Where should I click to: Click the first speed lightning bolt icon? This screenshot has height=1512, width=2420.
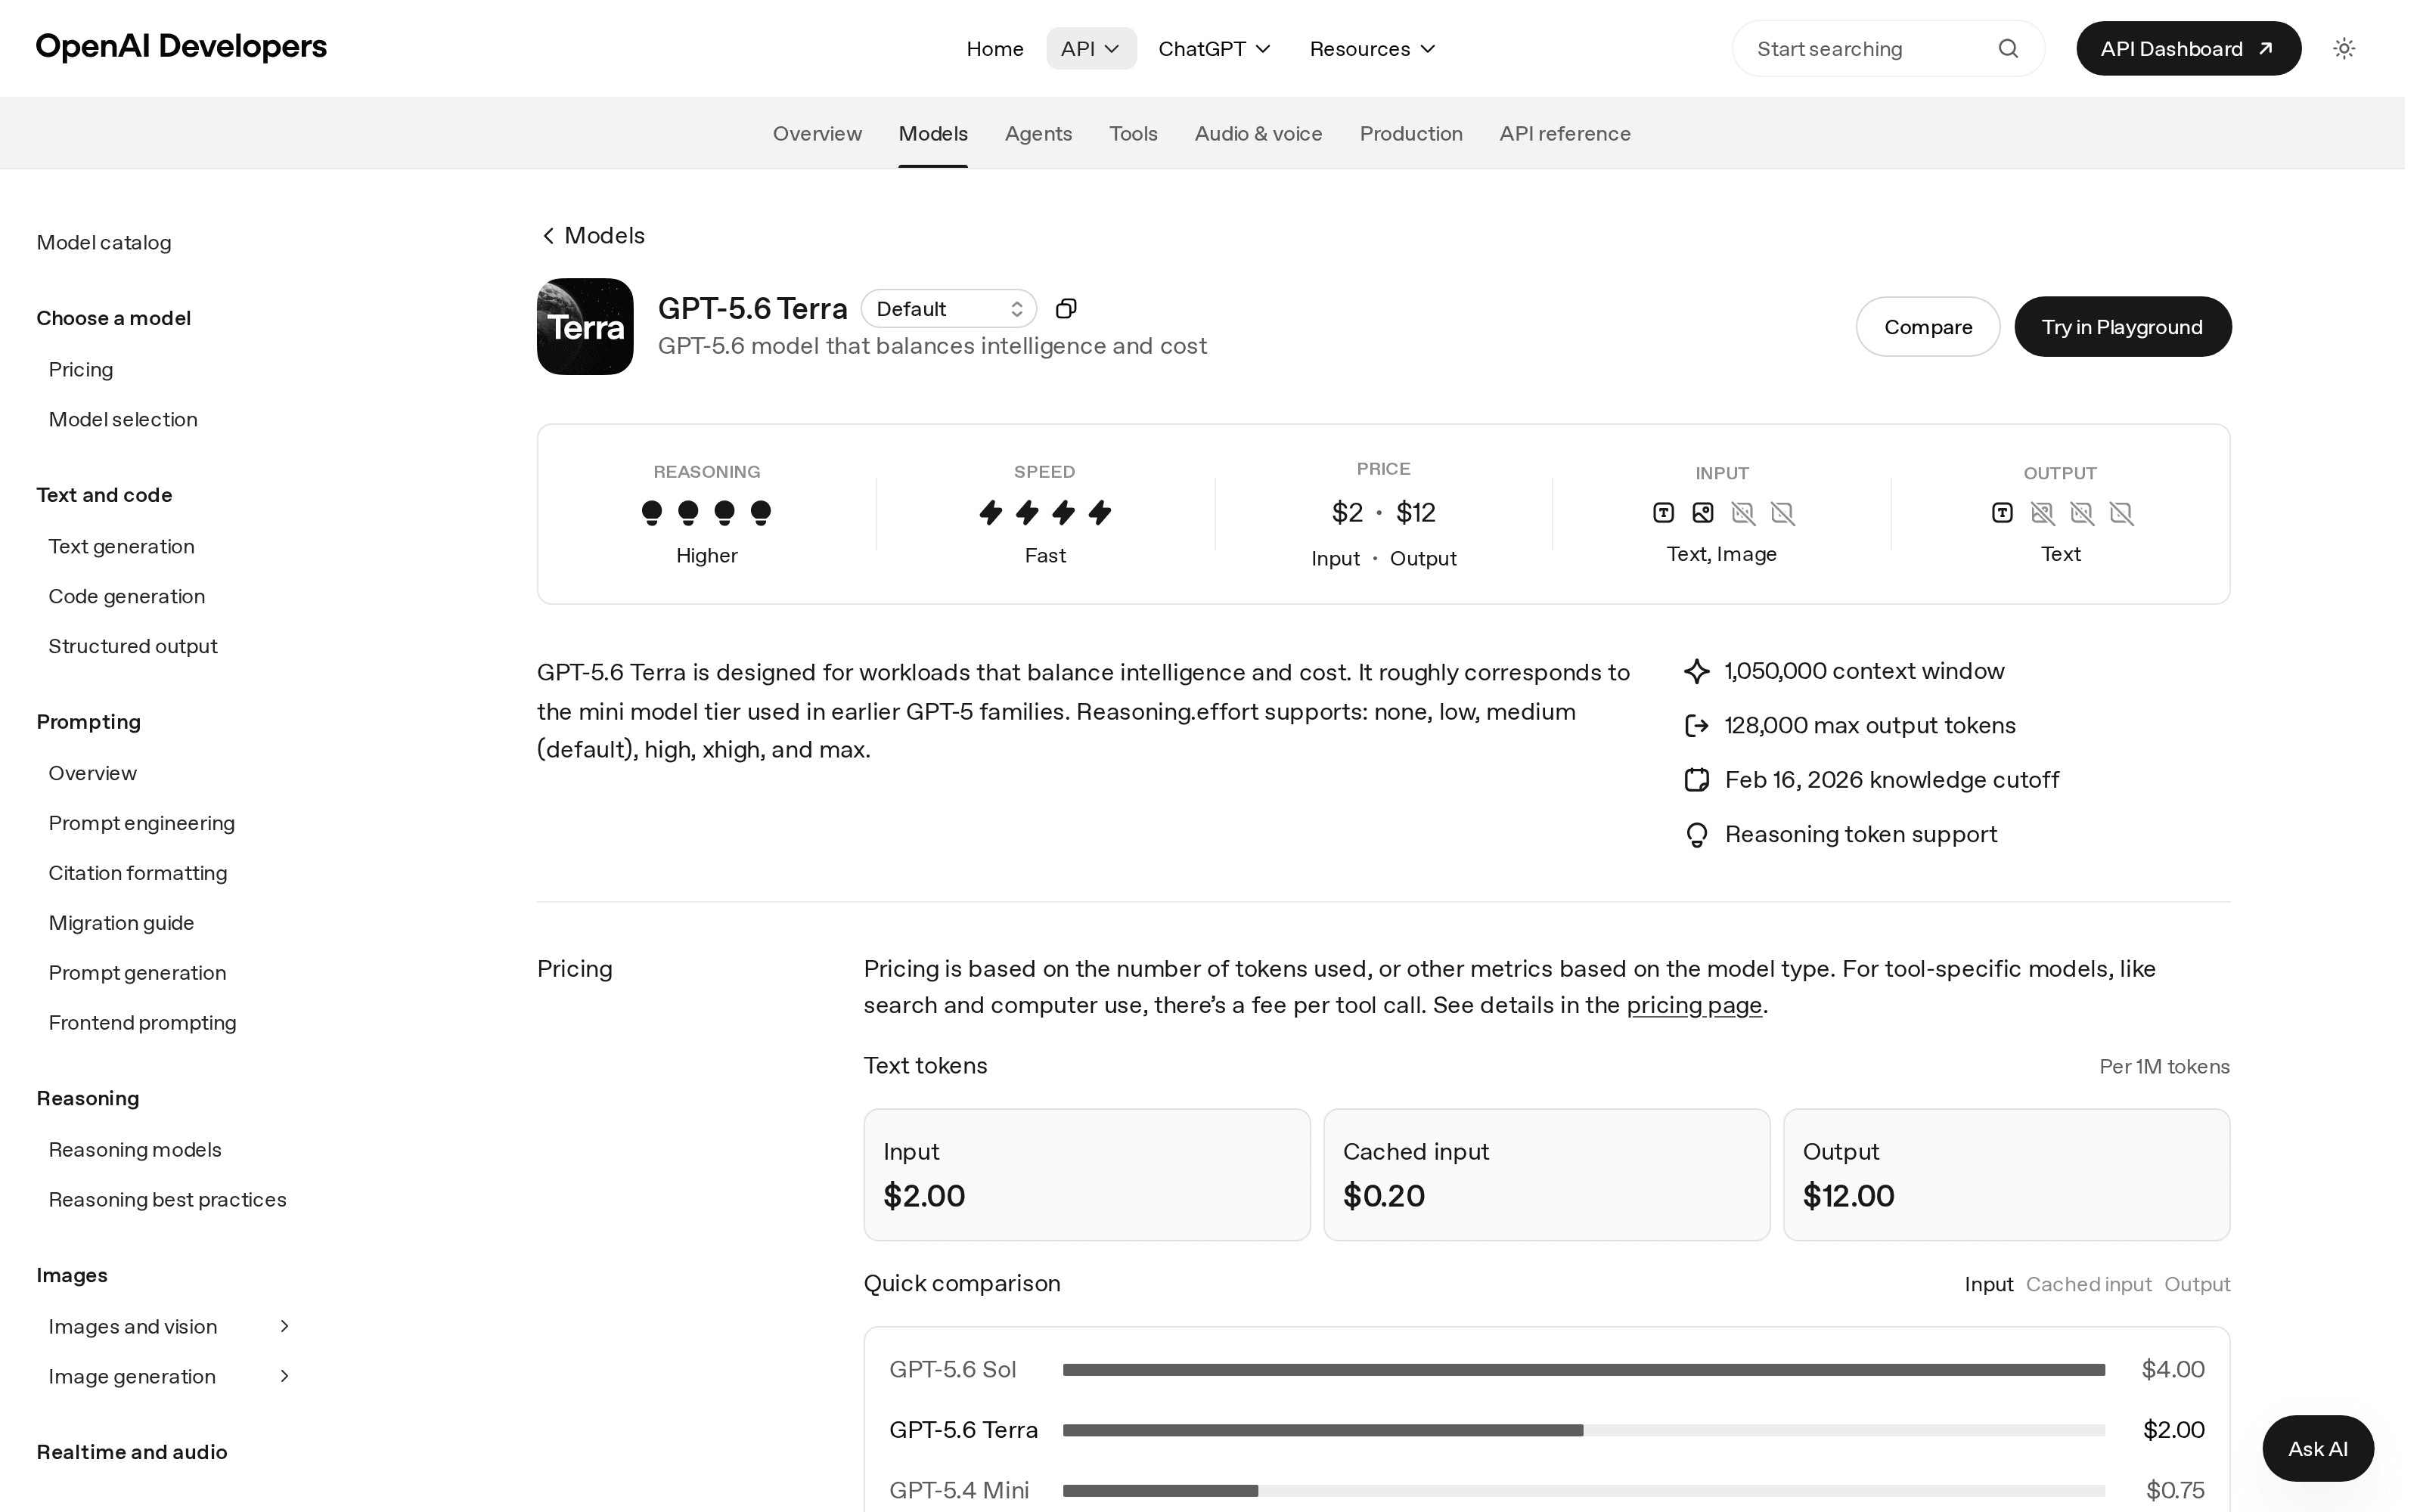[990, 512]
